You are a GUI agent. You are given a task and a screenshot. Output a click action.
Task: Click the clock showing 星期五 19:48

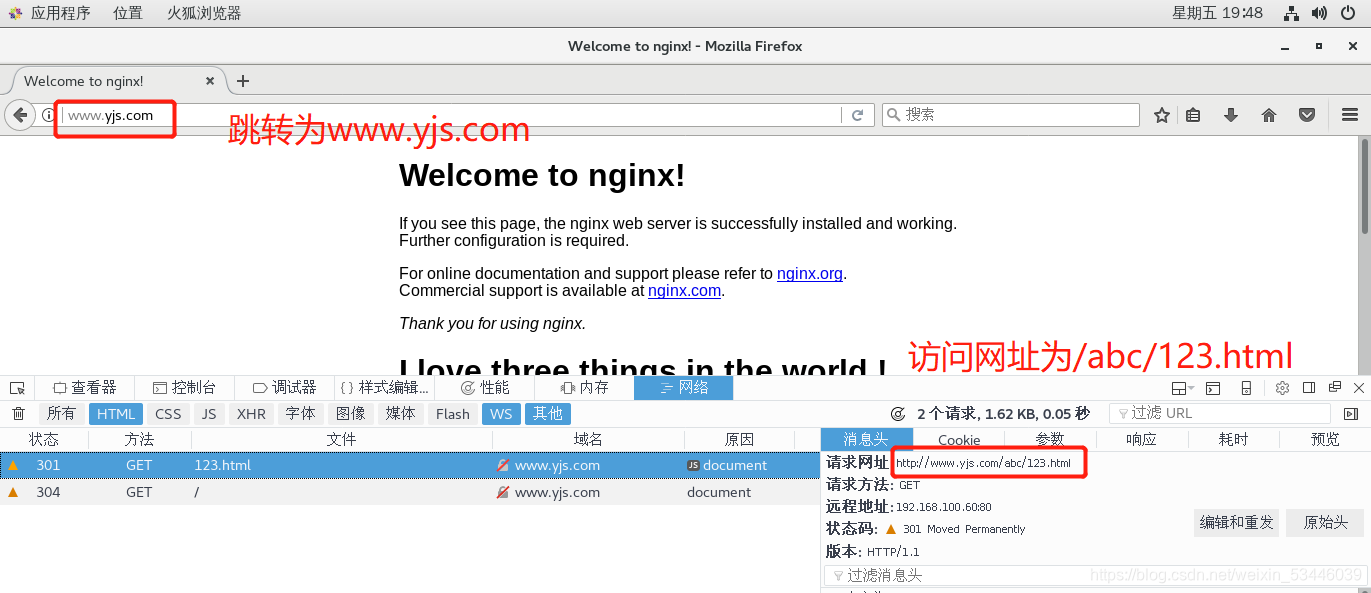click(x=1217, y=13)
